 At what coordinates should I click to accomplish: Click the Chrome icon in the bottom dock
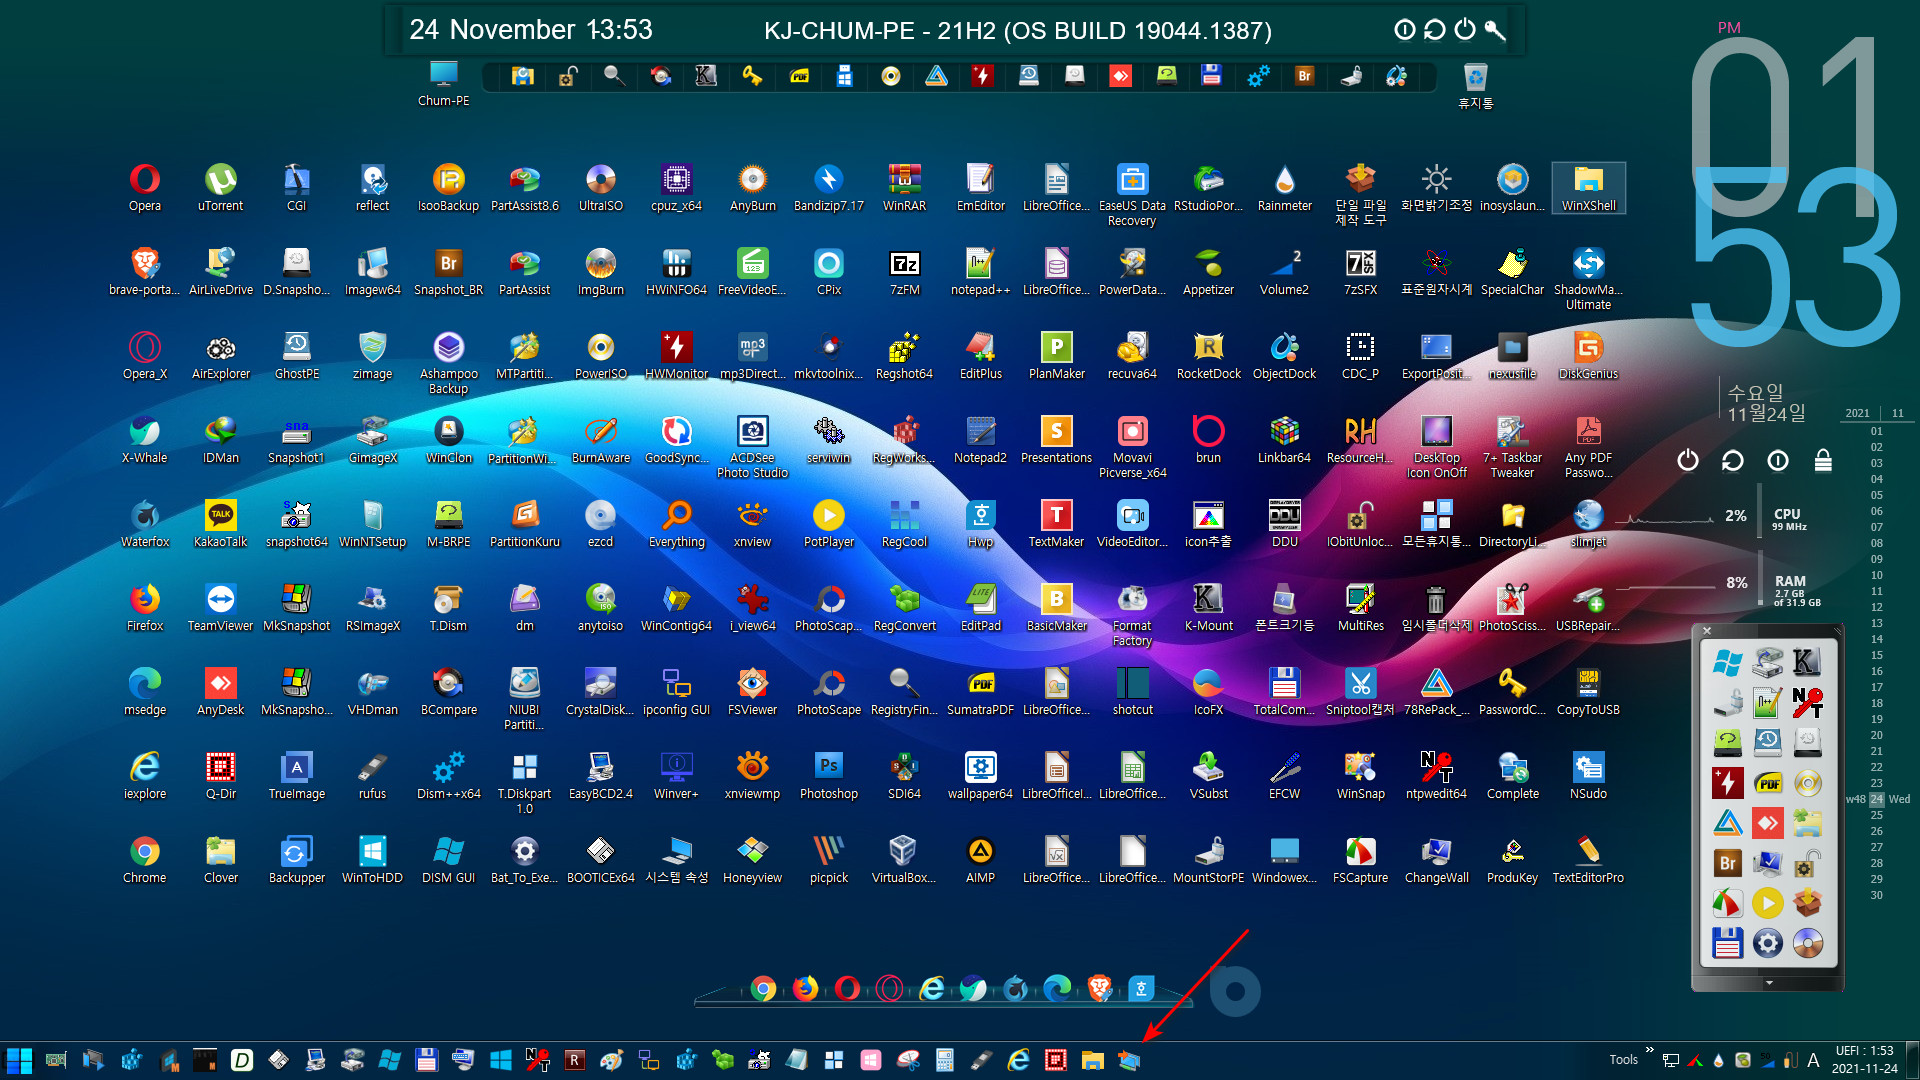pyautogui.click(x=763, y=989)
